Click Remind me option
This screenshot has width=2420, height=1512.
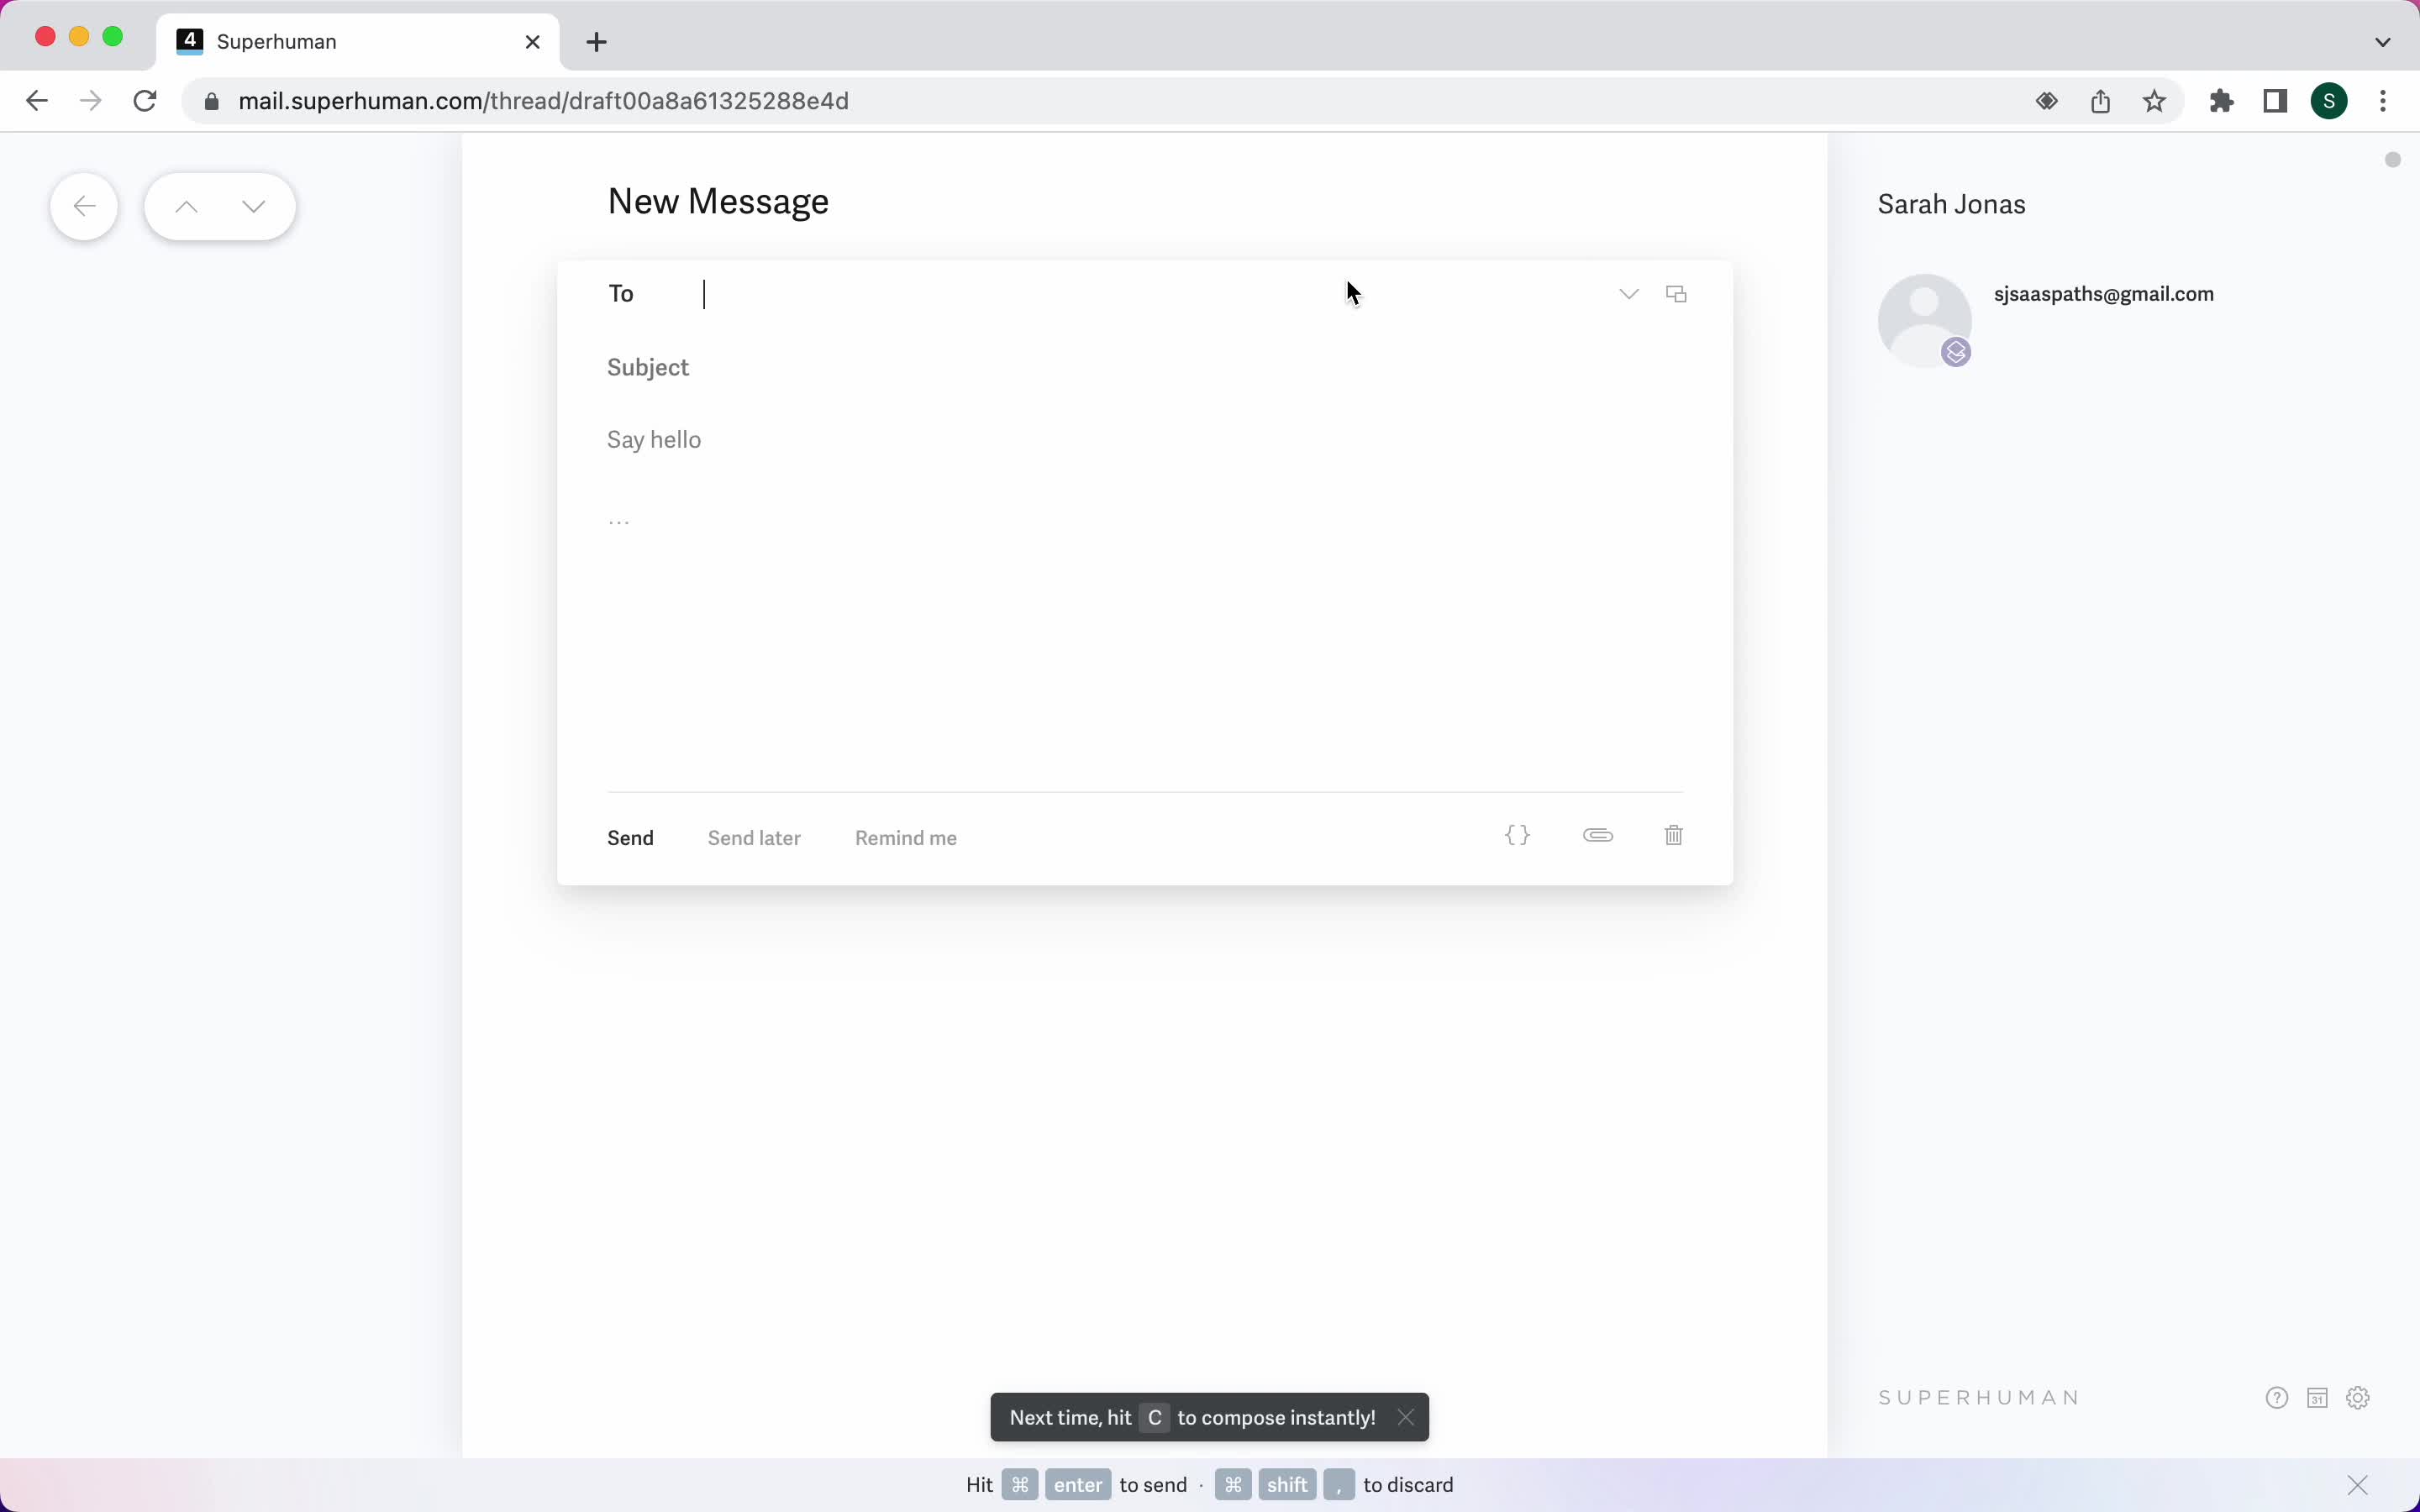pyautogui.click(x=906, y=837)
